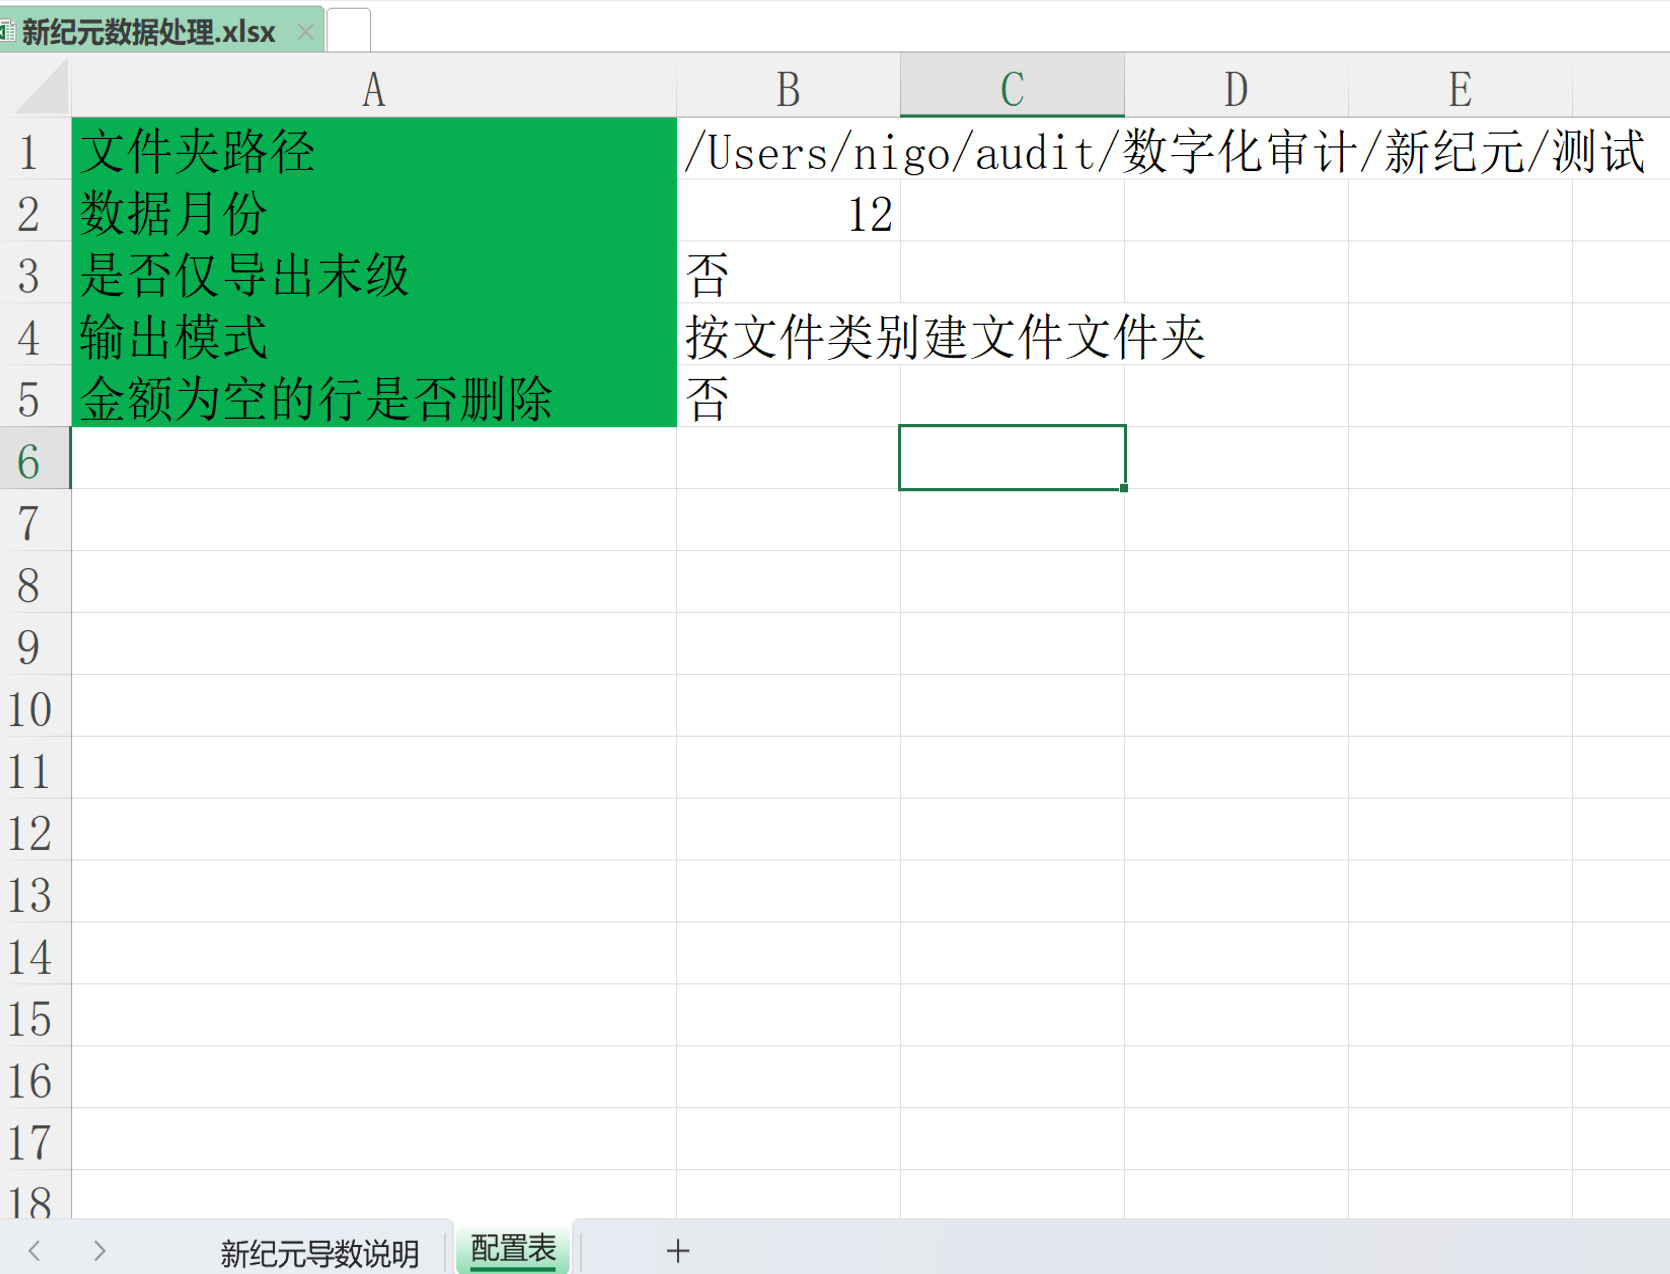Open the 新纪元数据处理.xlsx document tab
The height and width of the screenshot is (1274, 1670).
coord(150,32)
